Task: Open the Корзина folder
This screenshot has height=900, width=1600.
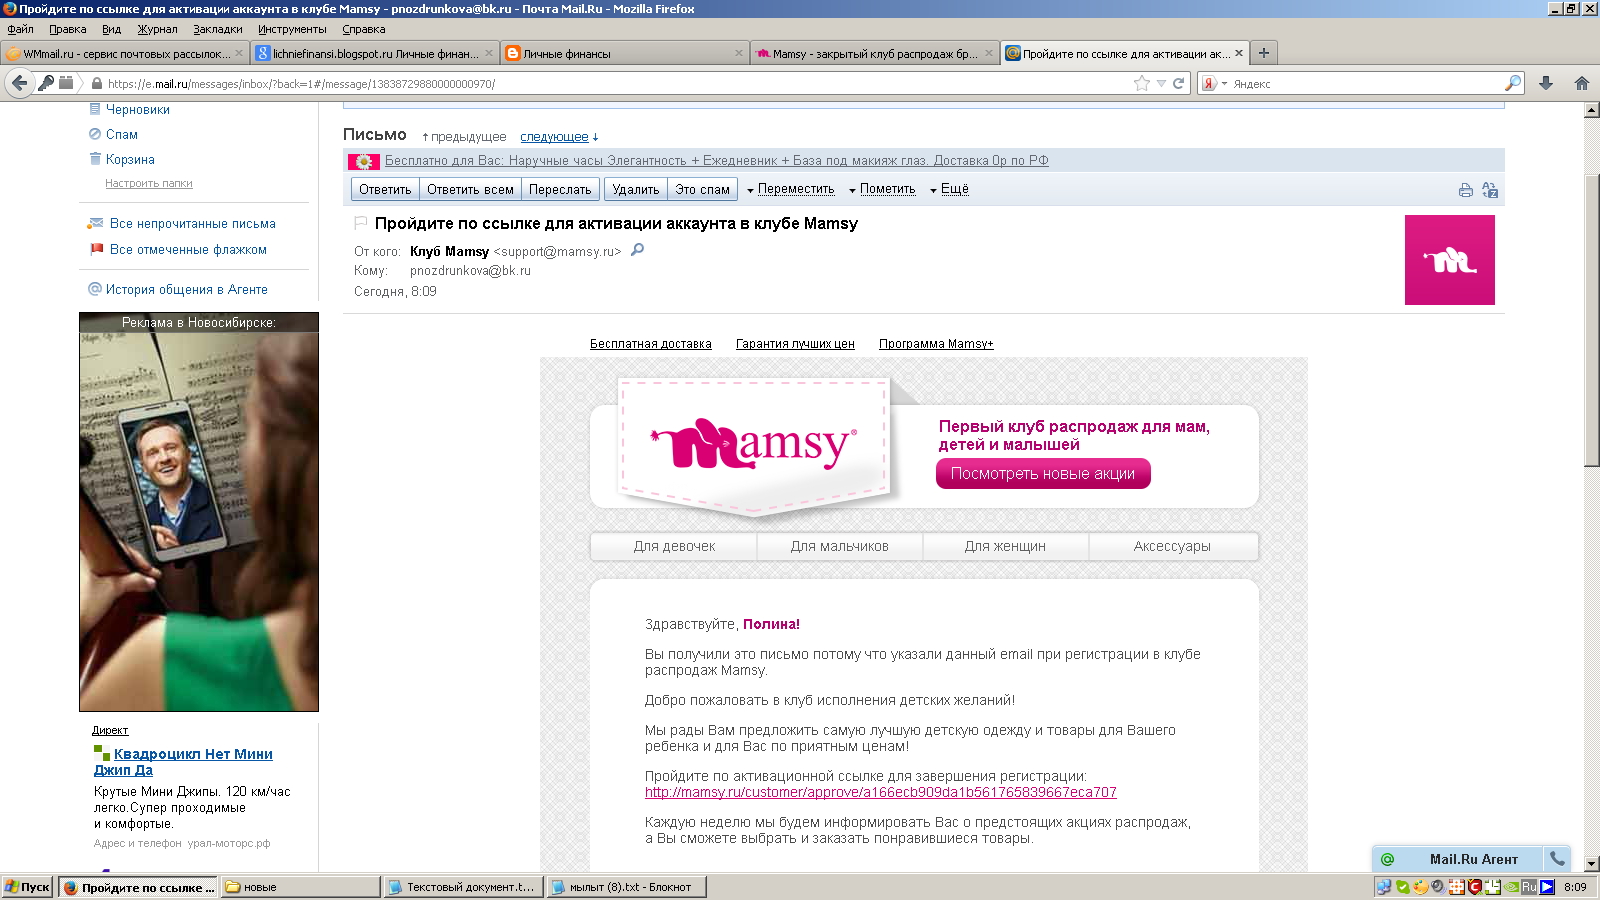Action: 130,159
